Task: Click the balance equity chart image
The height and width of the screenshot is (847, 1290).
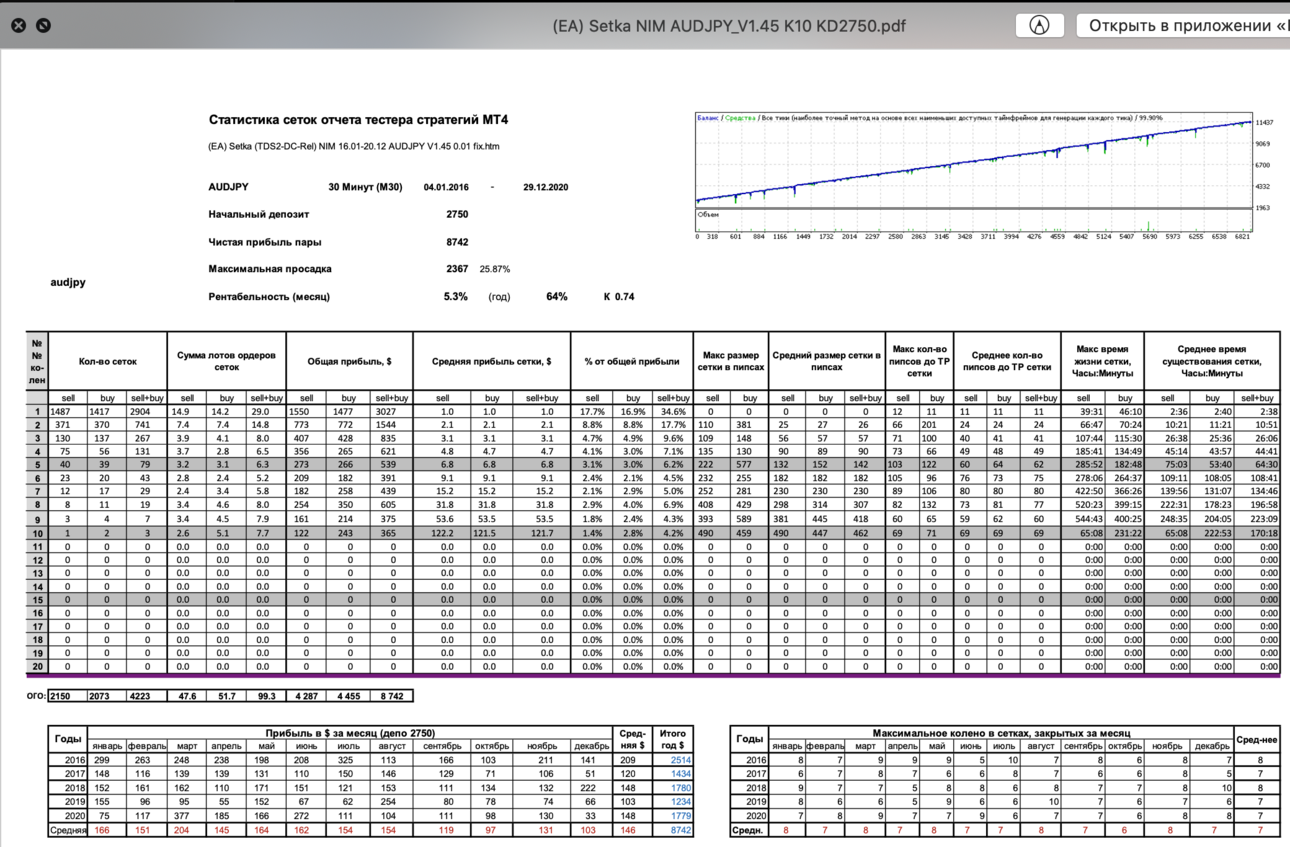Action: click(x=984, y=177)
